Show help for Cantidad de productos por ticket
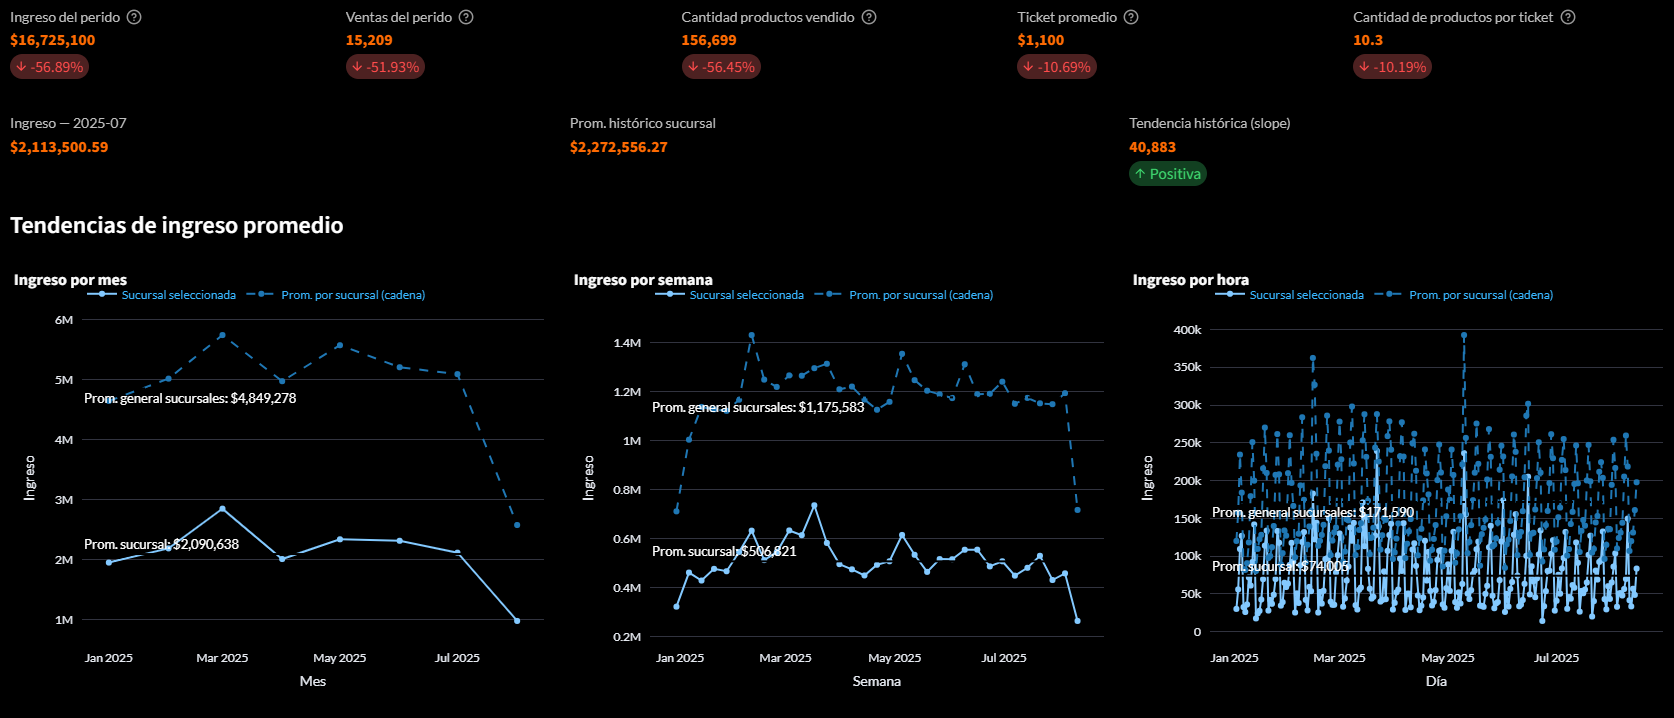This screenshot has height=718, width=1674. click(1568, 17)
